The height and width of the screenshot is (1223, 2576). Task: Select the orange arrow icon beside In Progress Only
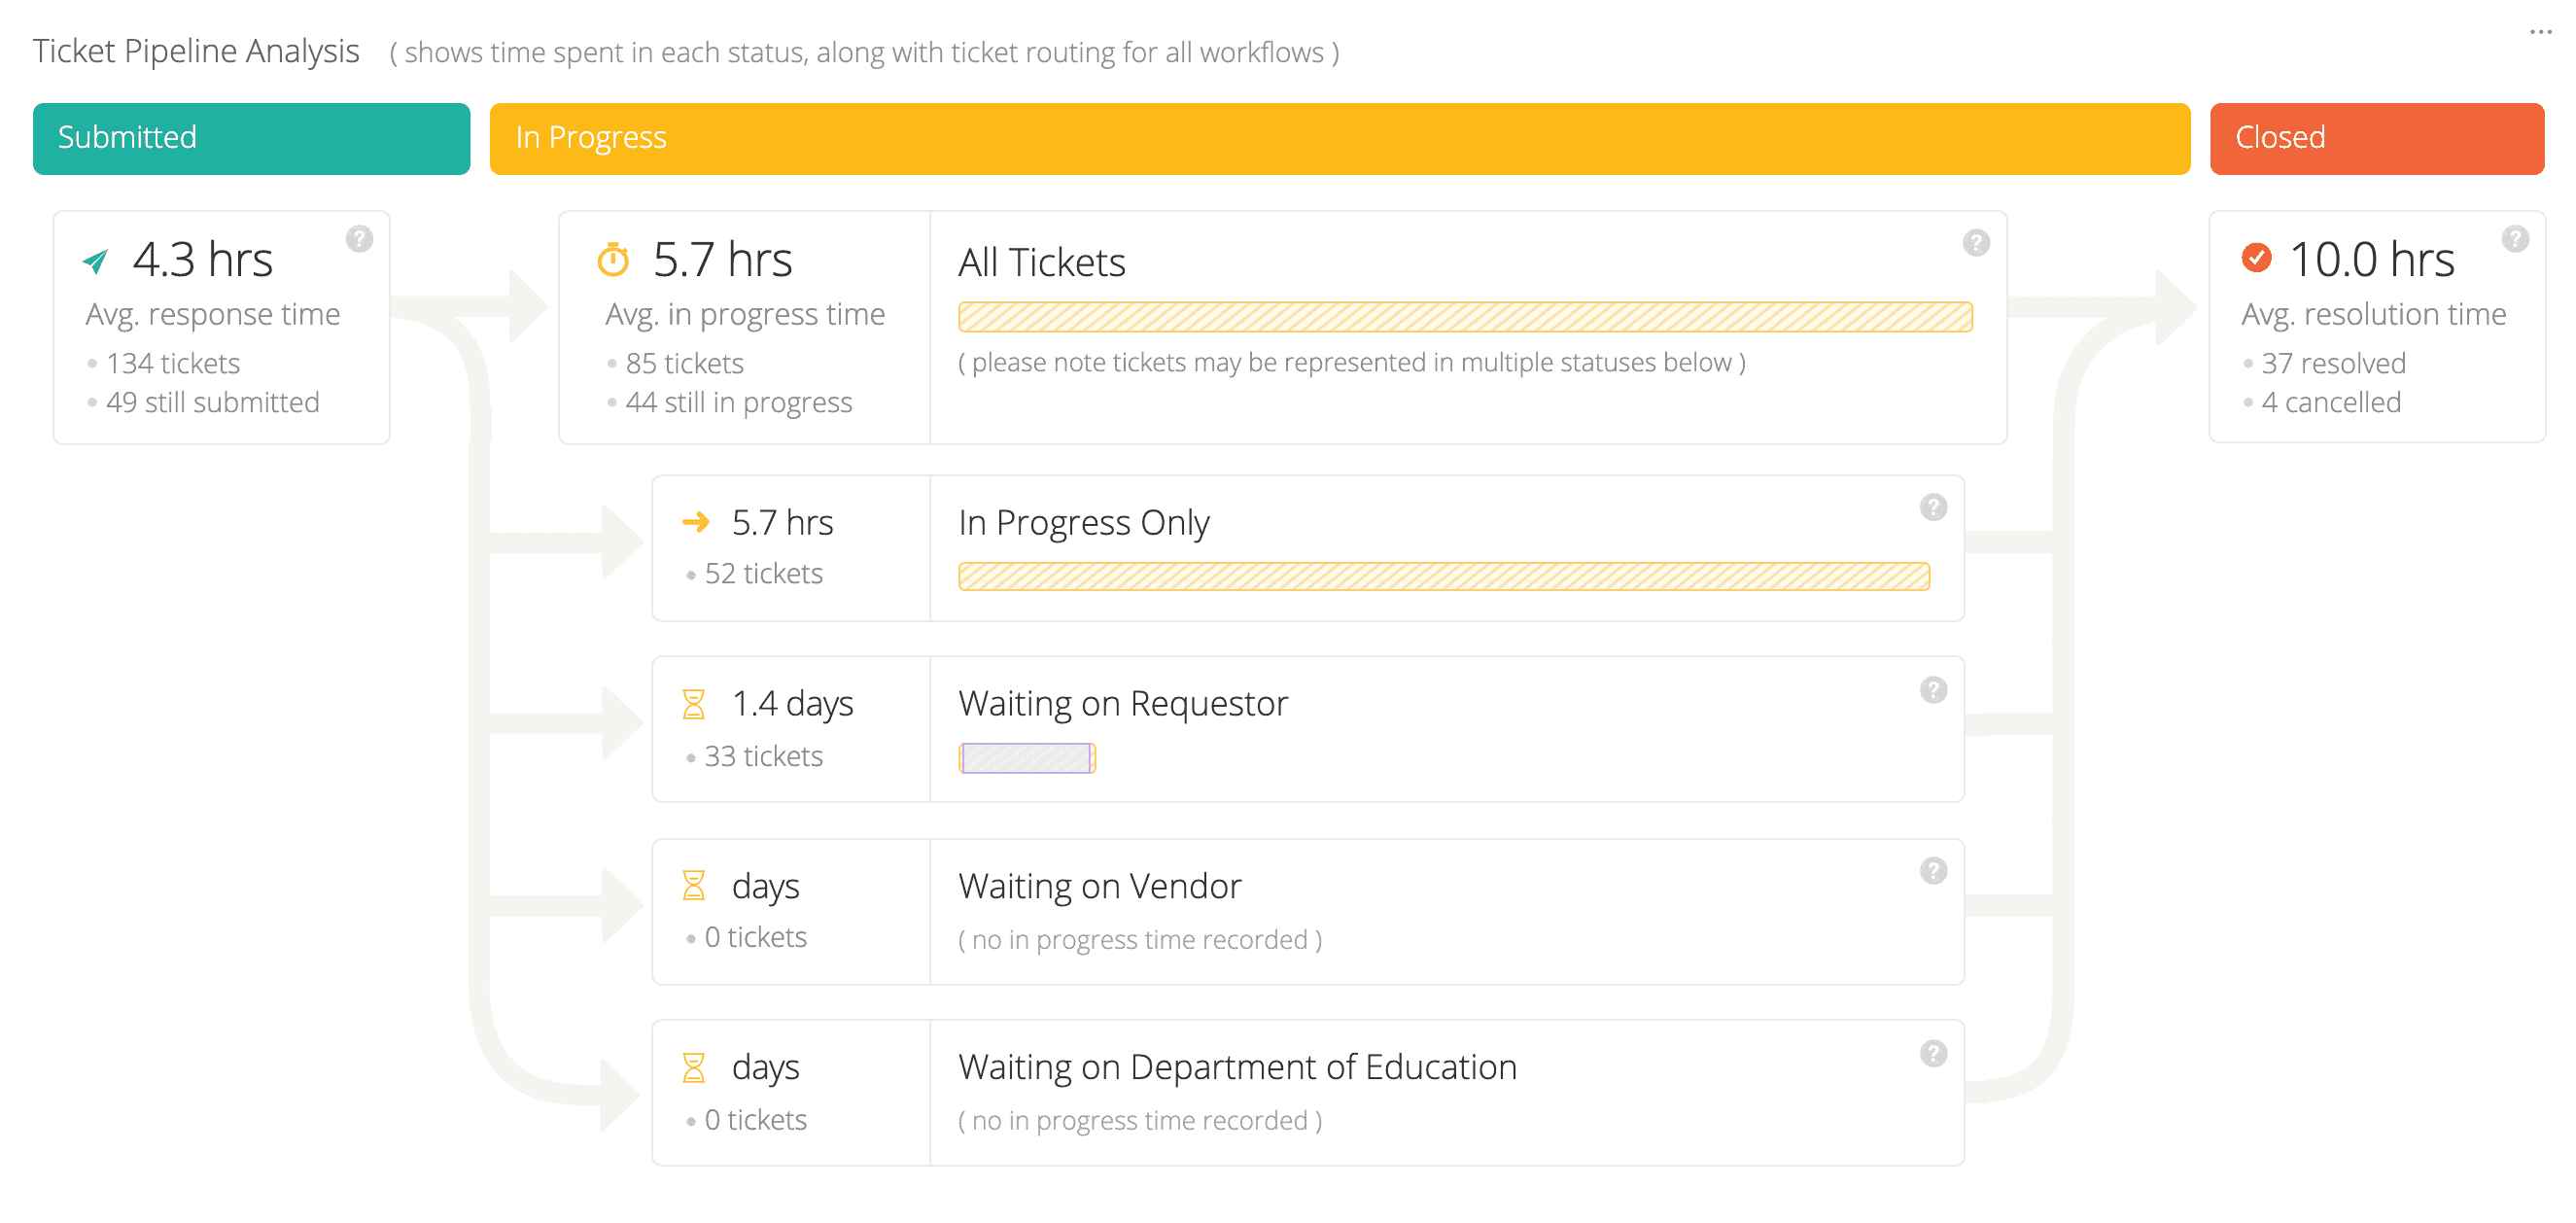coord(694,521)
